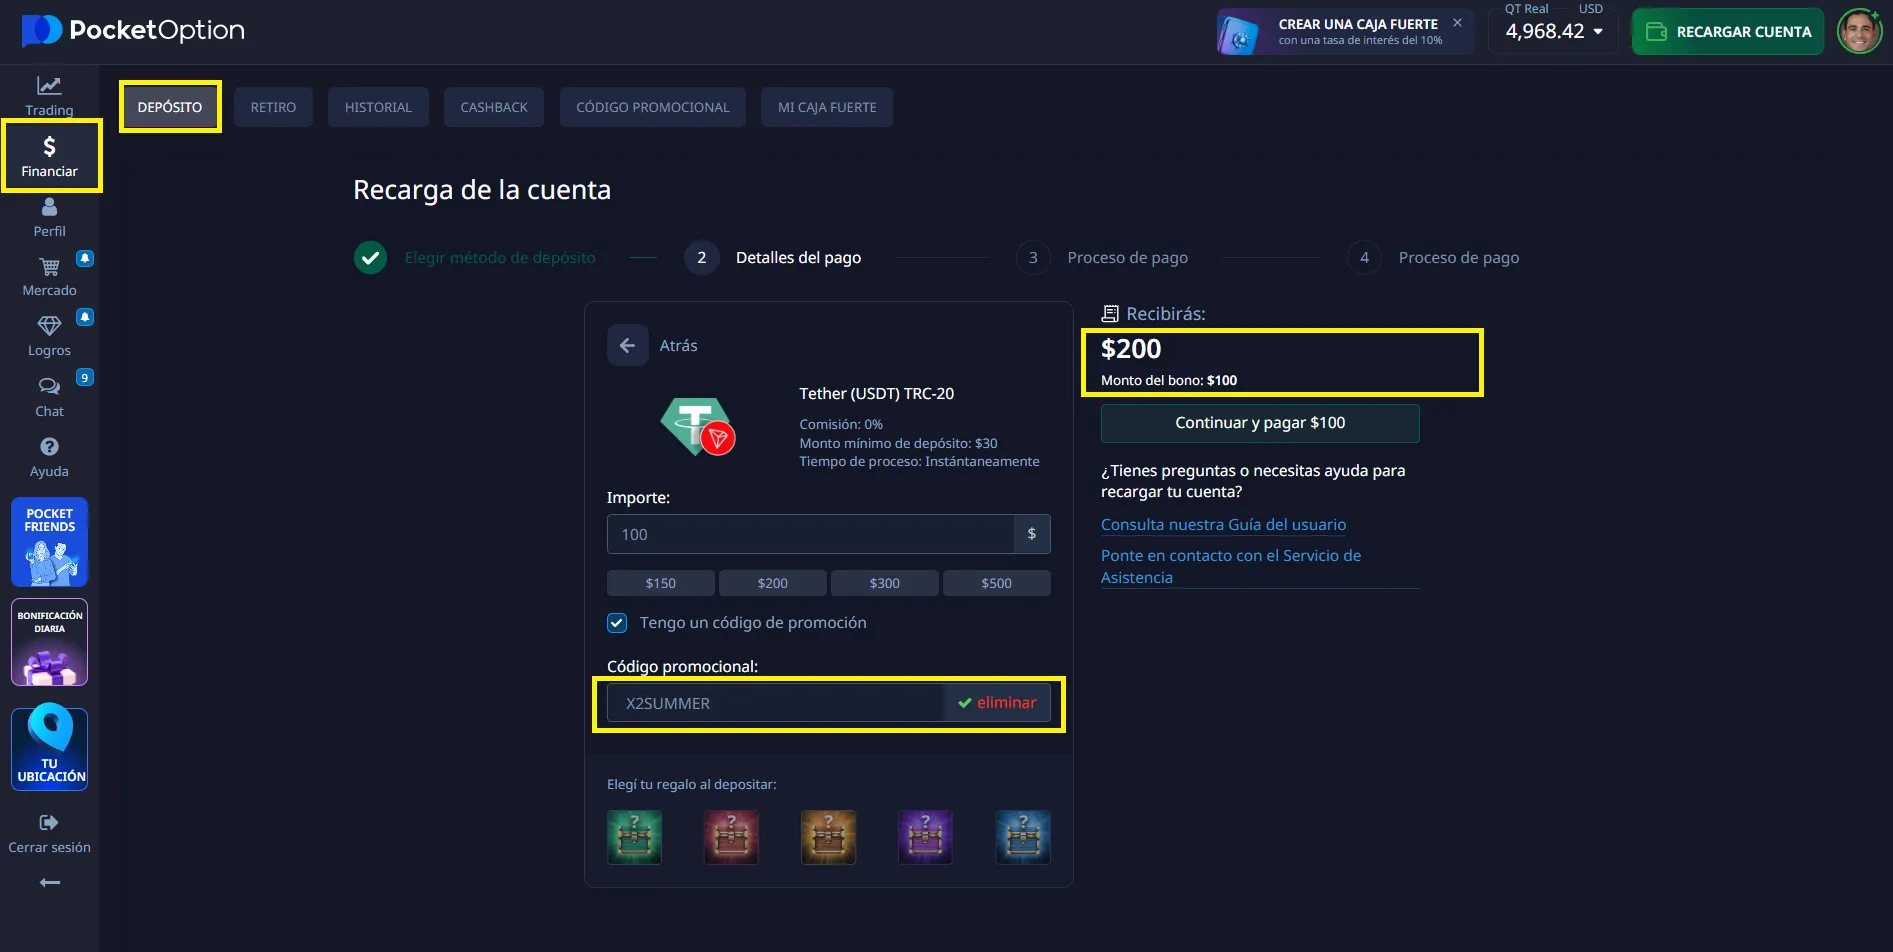Click Continuar y pagar $100
The width and height of the screenshot is (1893, 952).
click(1260, 423)
